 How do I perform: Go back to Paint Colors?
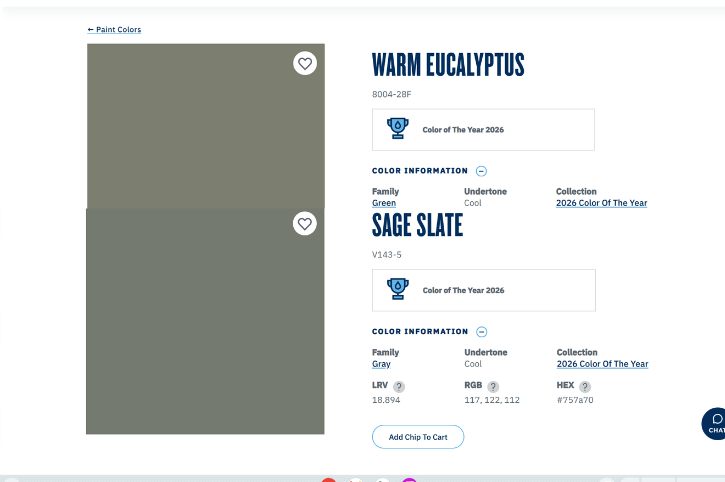[x=114, y=30]
